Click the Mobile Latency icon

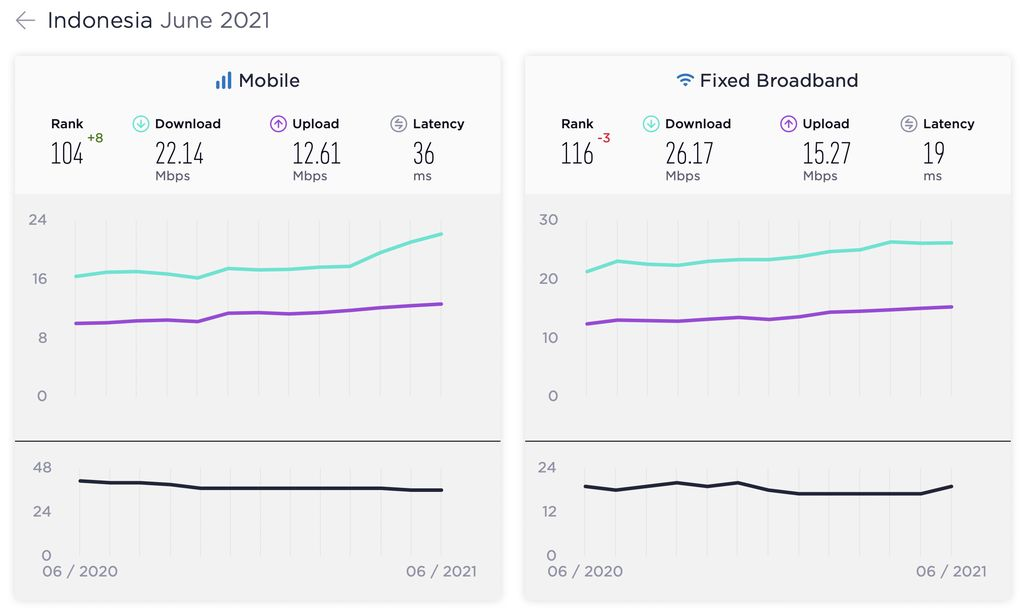[x=399, y=124]
